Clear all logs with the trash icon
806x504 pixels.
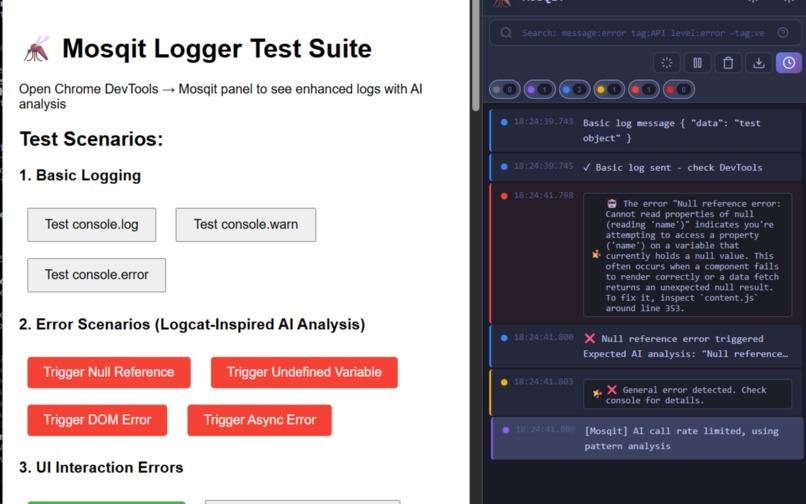click(x=728, y=63)
